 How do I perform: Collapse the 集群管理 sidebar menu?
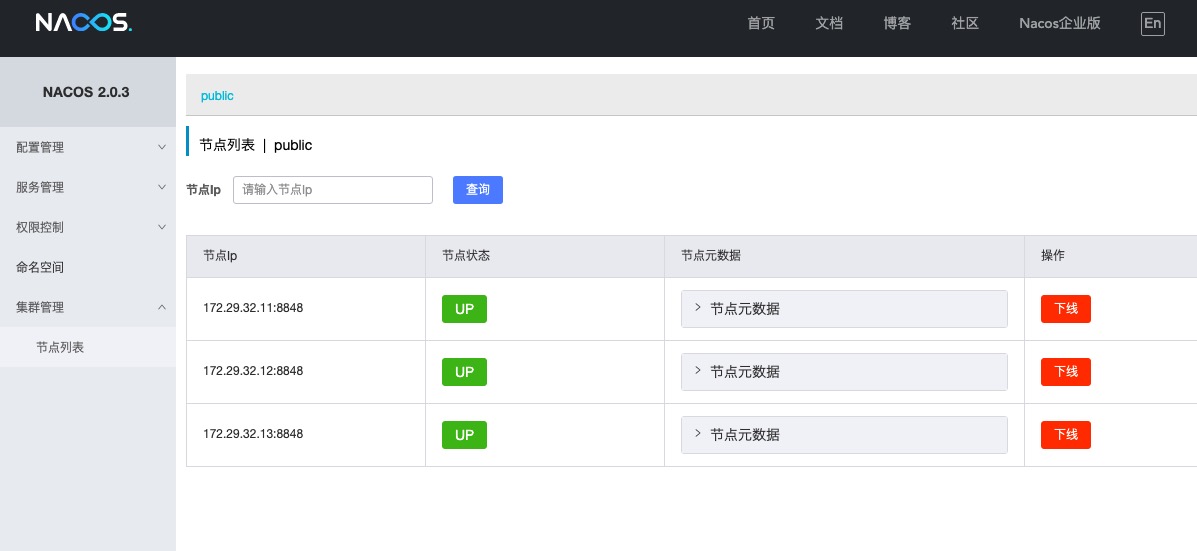[x=88, y=307]
